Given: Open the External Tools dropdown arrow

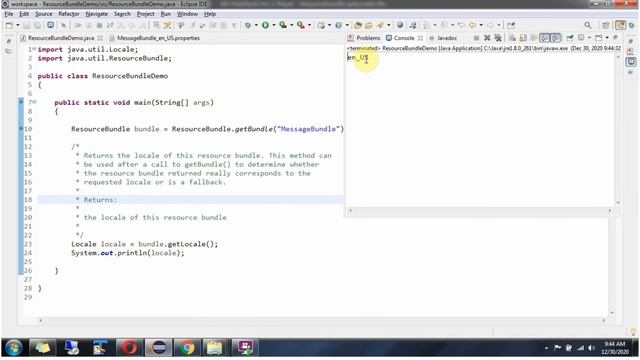Looking at the screenshot, I should point(309,25).
